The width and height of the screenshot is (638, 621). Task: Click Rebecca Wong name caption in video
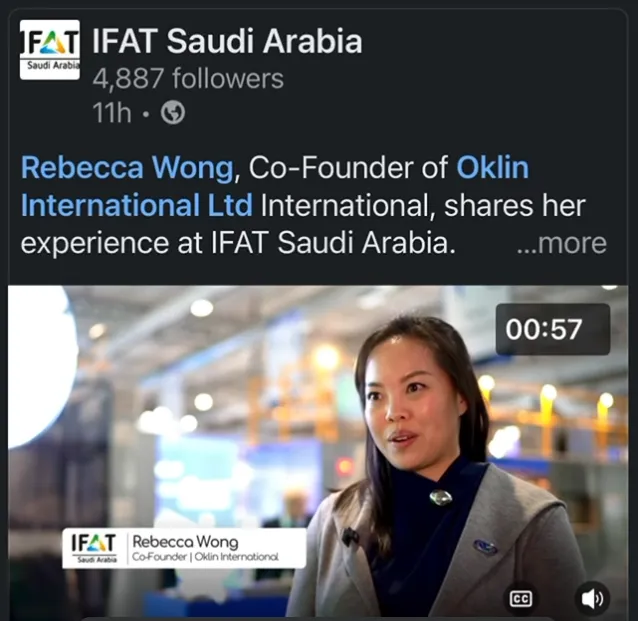coord(185,542)
